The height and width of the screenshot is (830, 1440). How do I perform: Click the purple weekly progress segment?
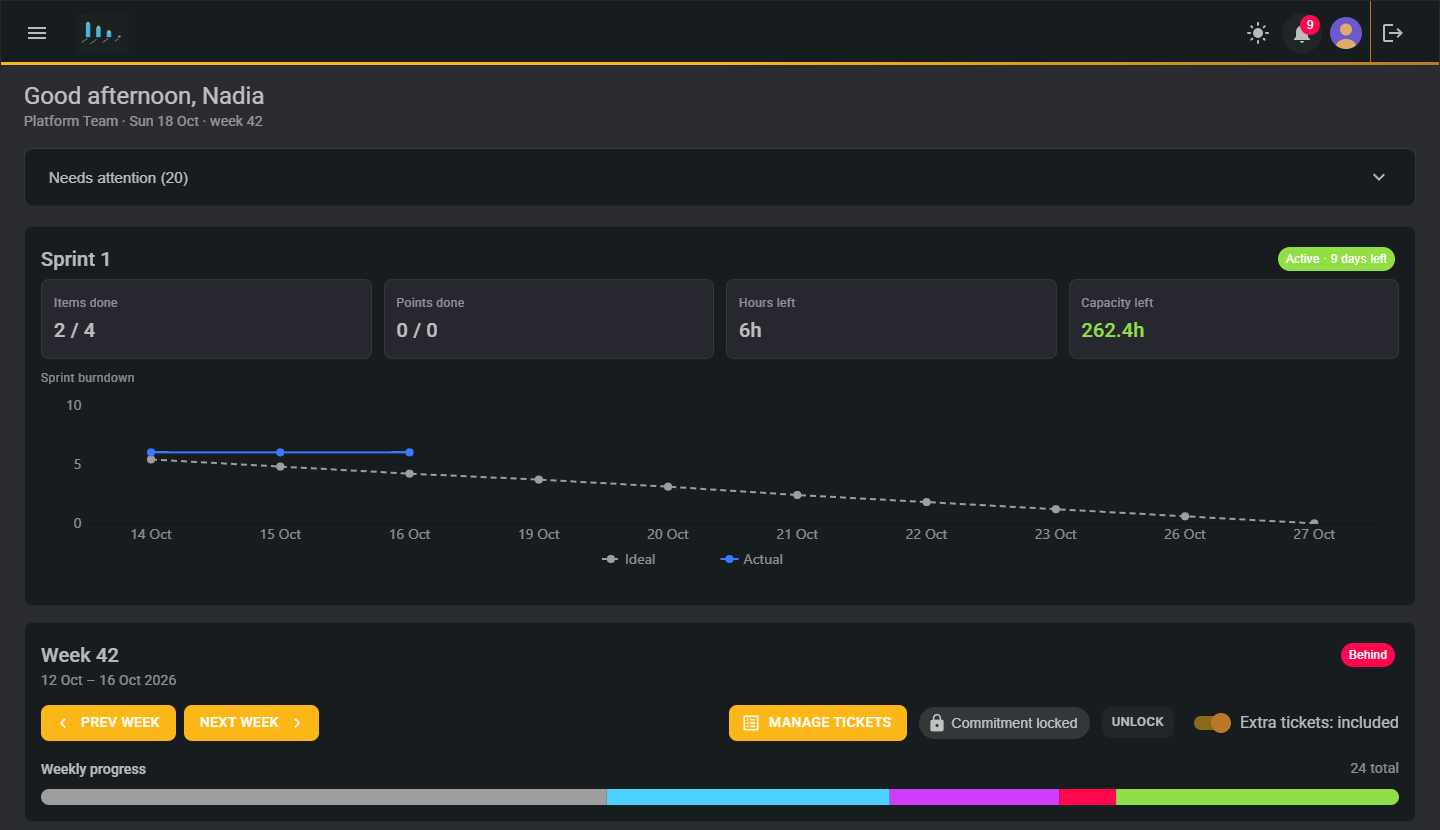pyautogui.click(x=974, y=797)
